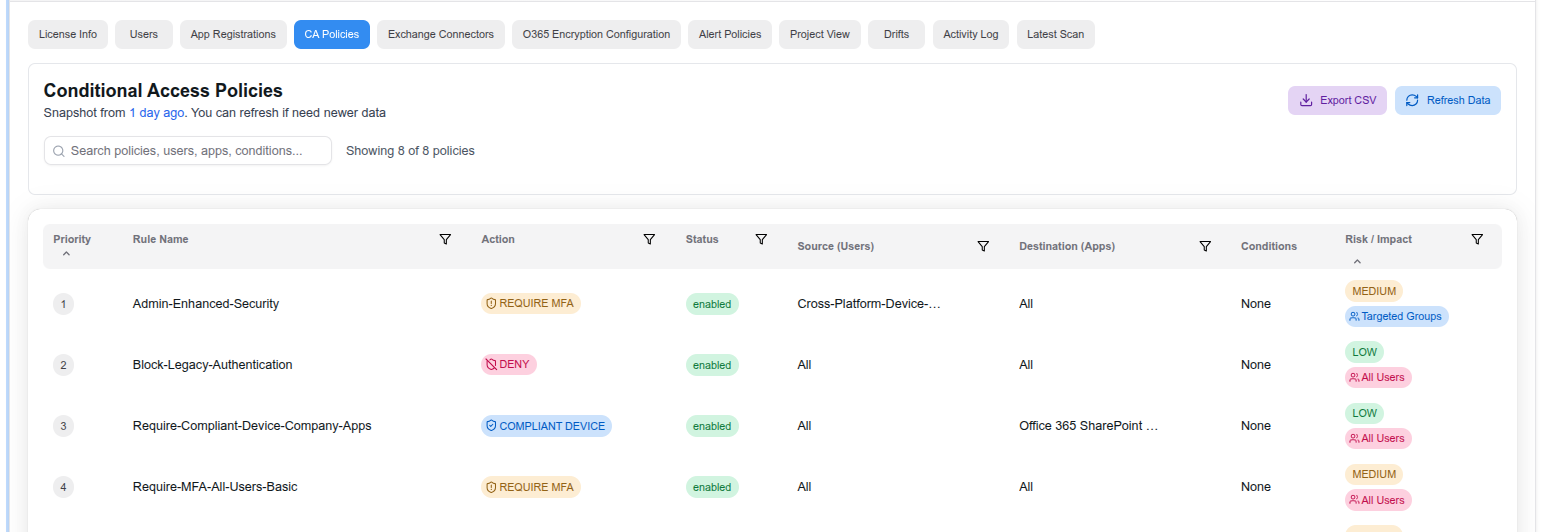Click the search magnifier icon
Screen dimensions: 1551x532
click(x=59, y=151)
